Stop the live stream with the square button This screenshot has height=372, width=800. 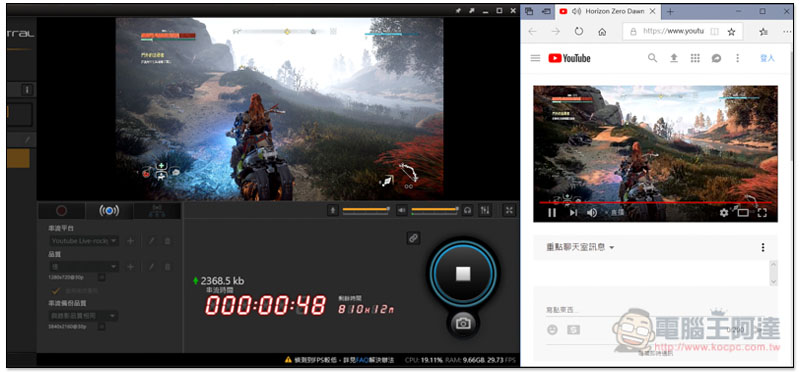pyautogui.click(x=463, y=274)
